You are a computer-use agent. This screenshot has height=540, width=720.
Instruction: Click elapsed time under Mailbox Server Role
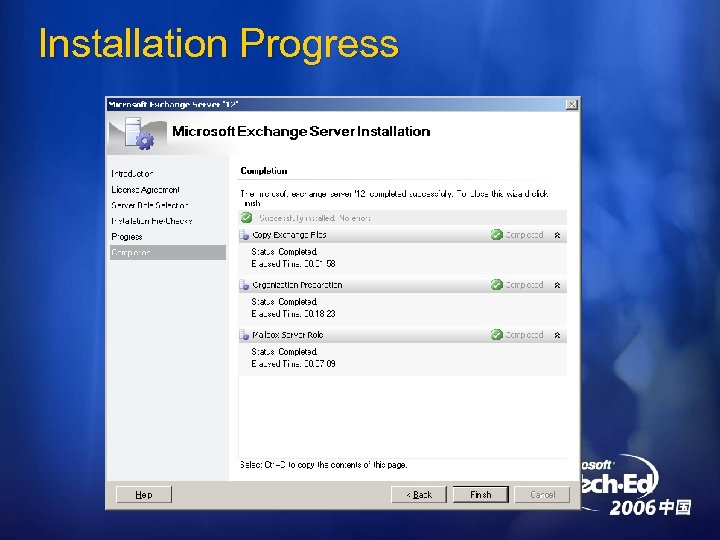click(293, 364)
